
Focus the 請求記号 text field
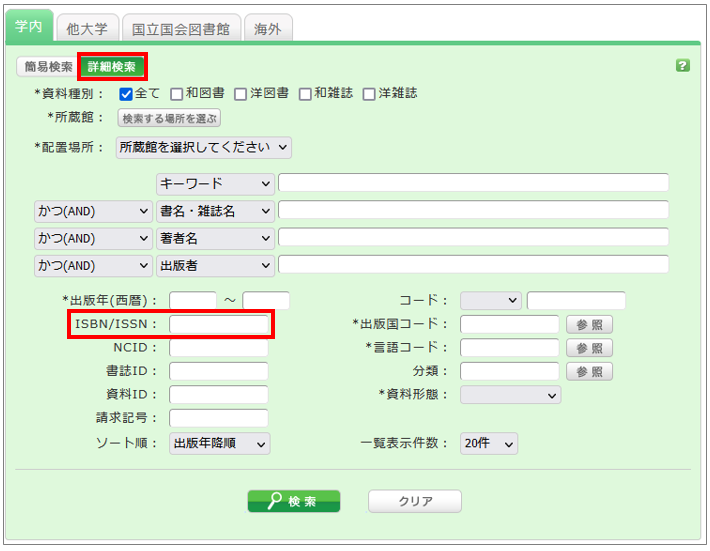219,418
